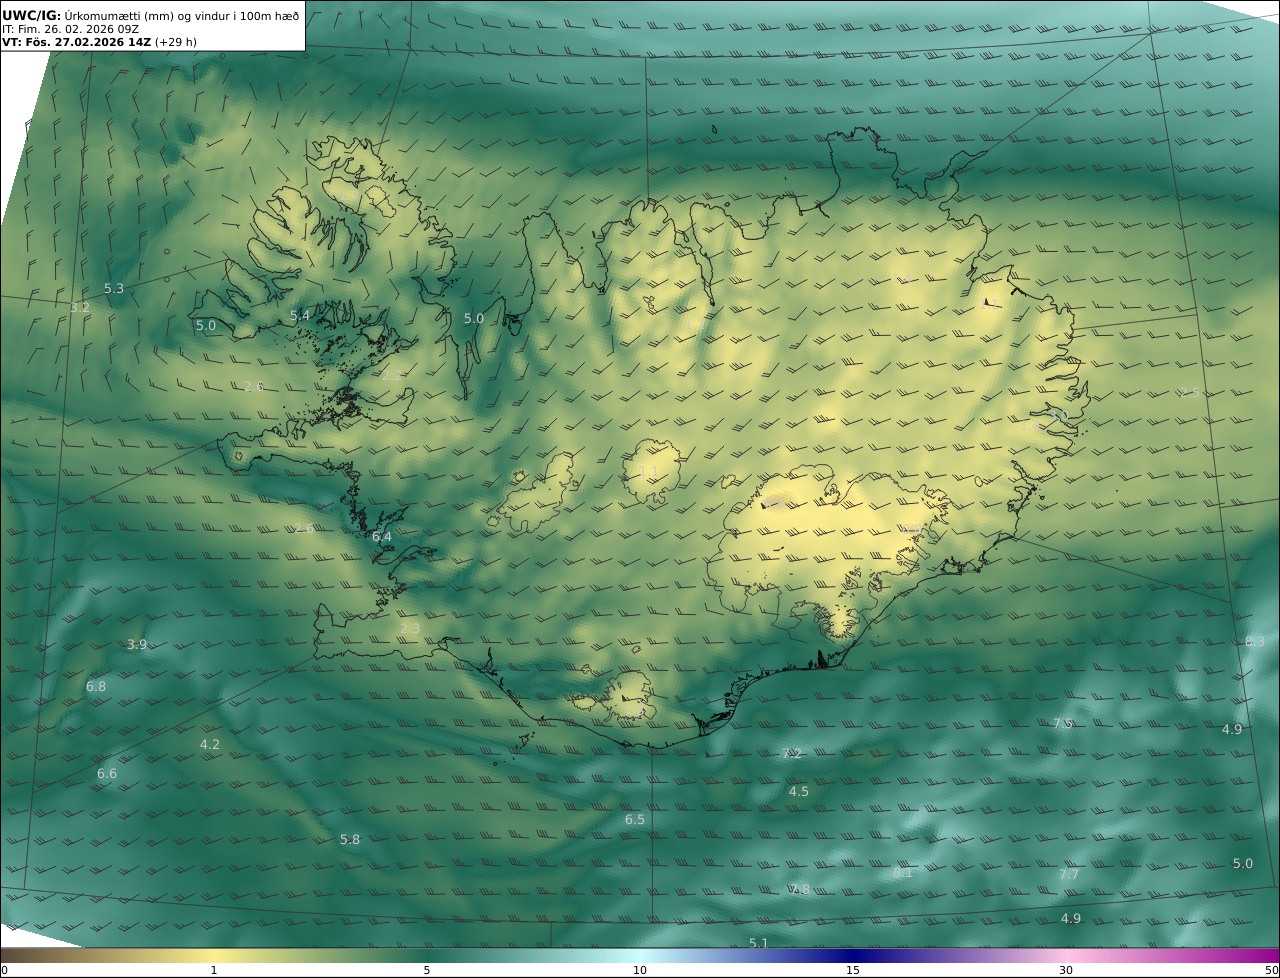This screenshot has width=1280, height=978.
Task: Click the 5.8 value in the southwest sea
Action: click(x=350, y=840)
